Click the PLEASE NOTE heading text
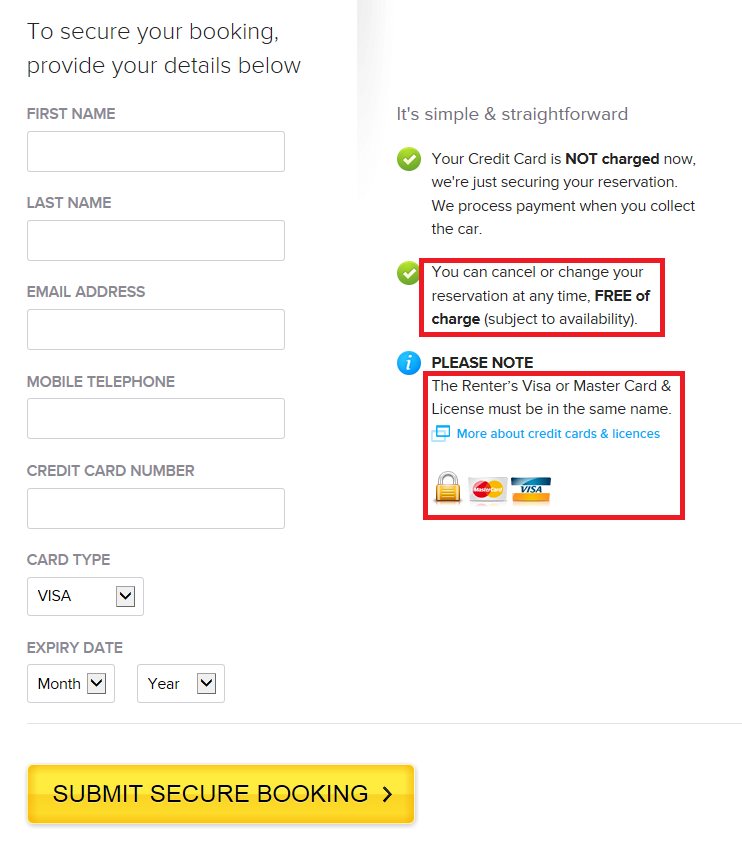 (482, 363)
